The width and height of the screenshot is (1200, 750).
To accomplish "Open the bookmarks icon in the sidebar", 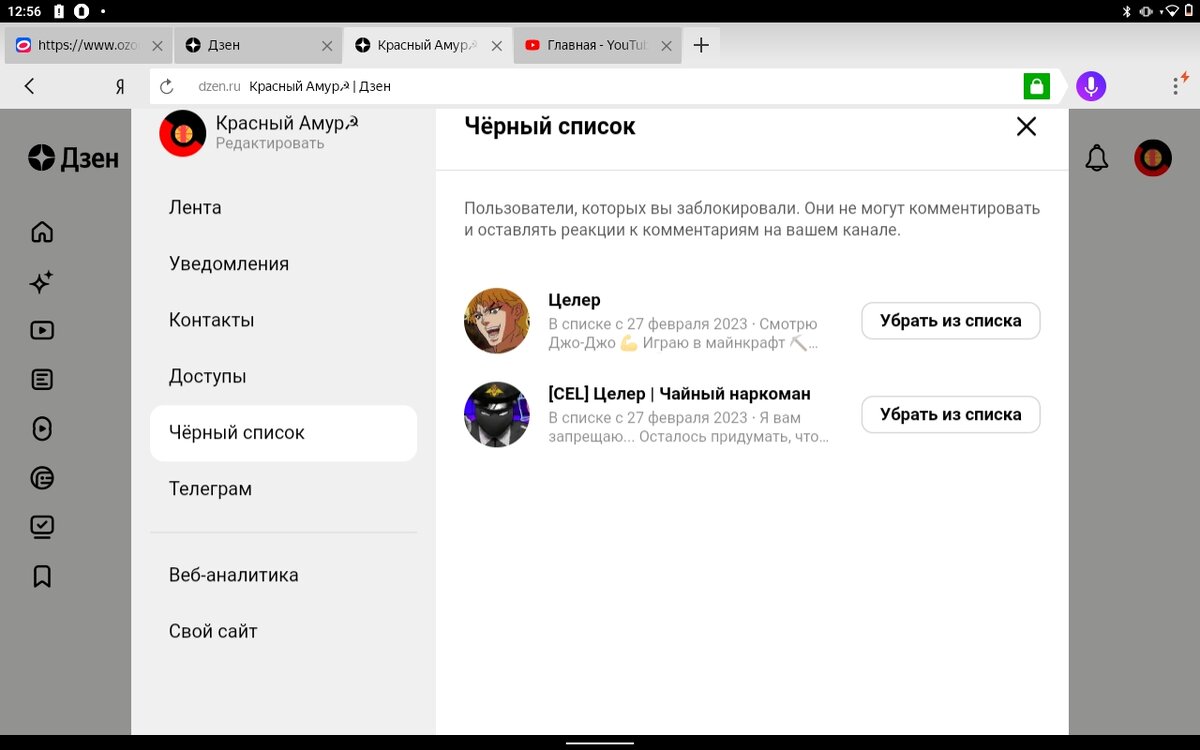I will (41, 577).
